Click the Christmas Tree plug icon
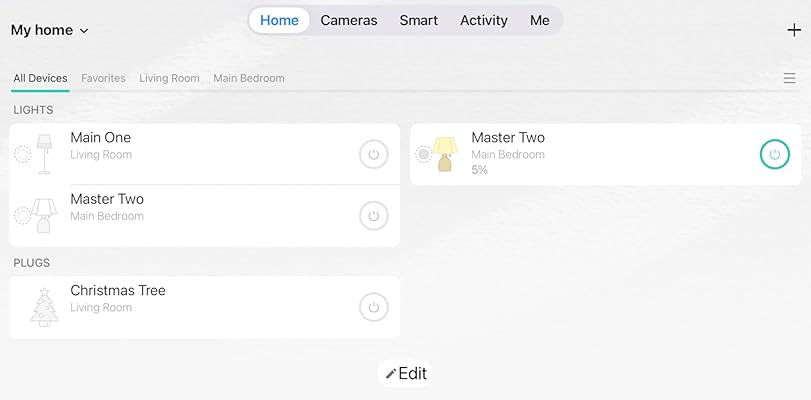The width and height of the screenshot is (811, 400). (44, 307)
